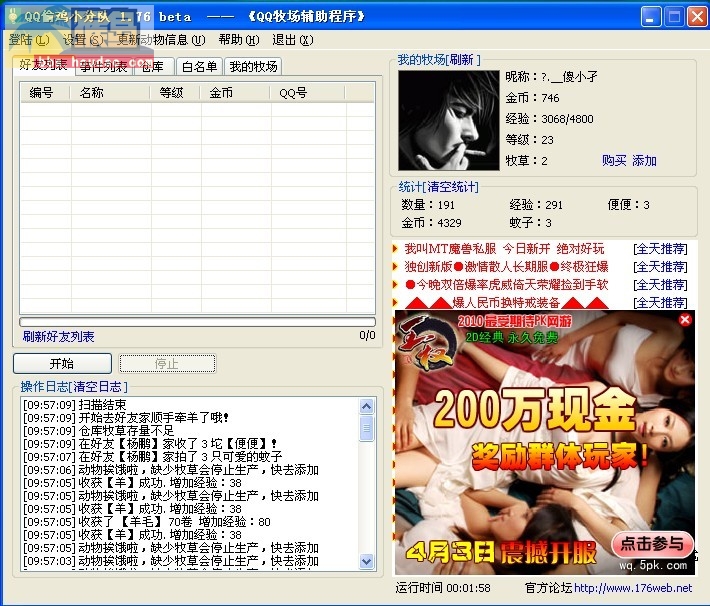The width and height of the screenshot is (710, 606).
Task: Click the log line 扫描结束
Action: tap(75, 404)
